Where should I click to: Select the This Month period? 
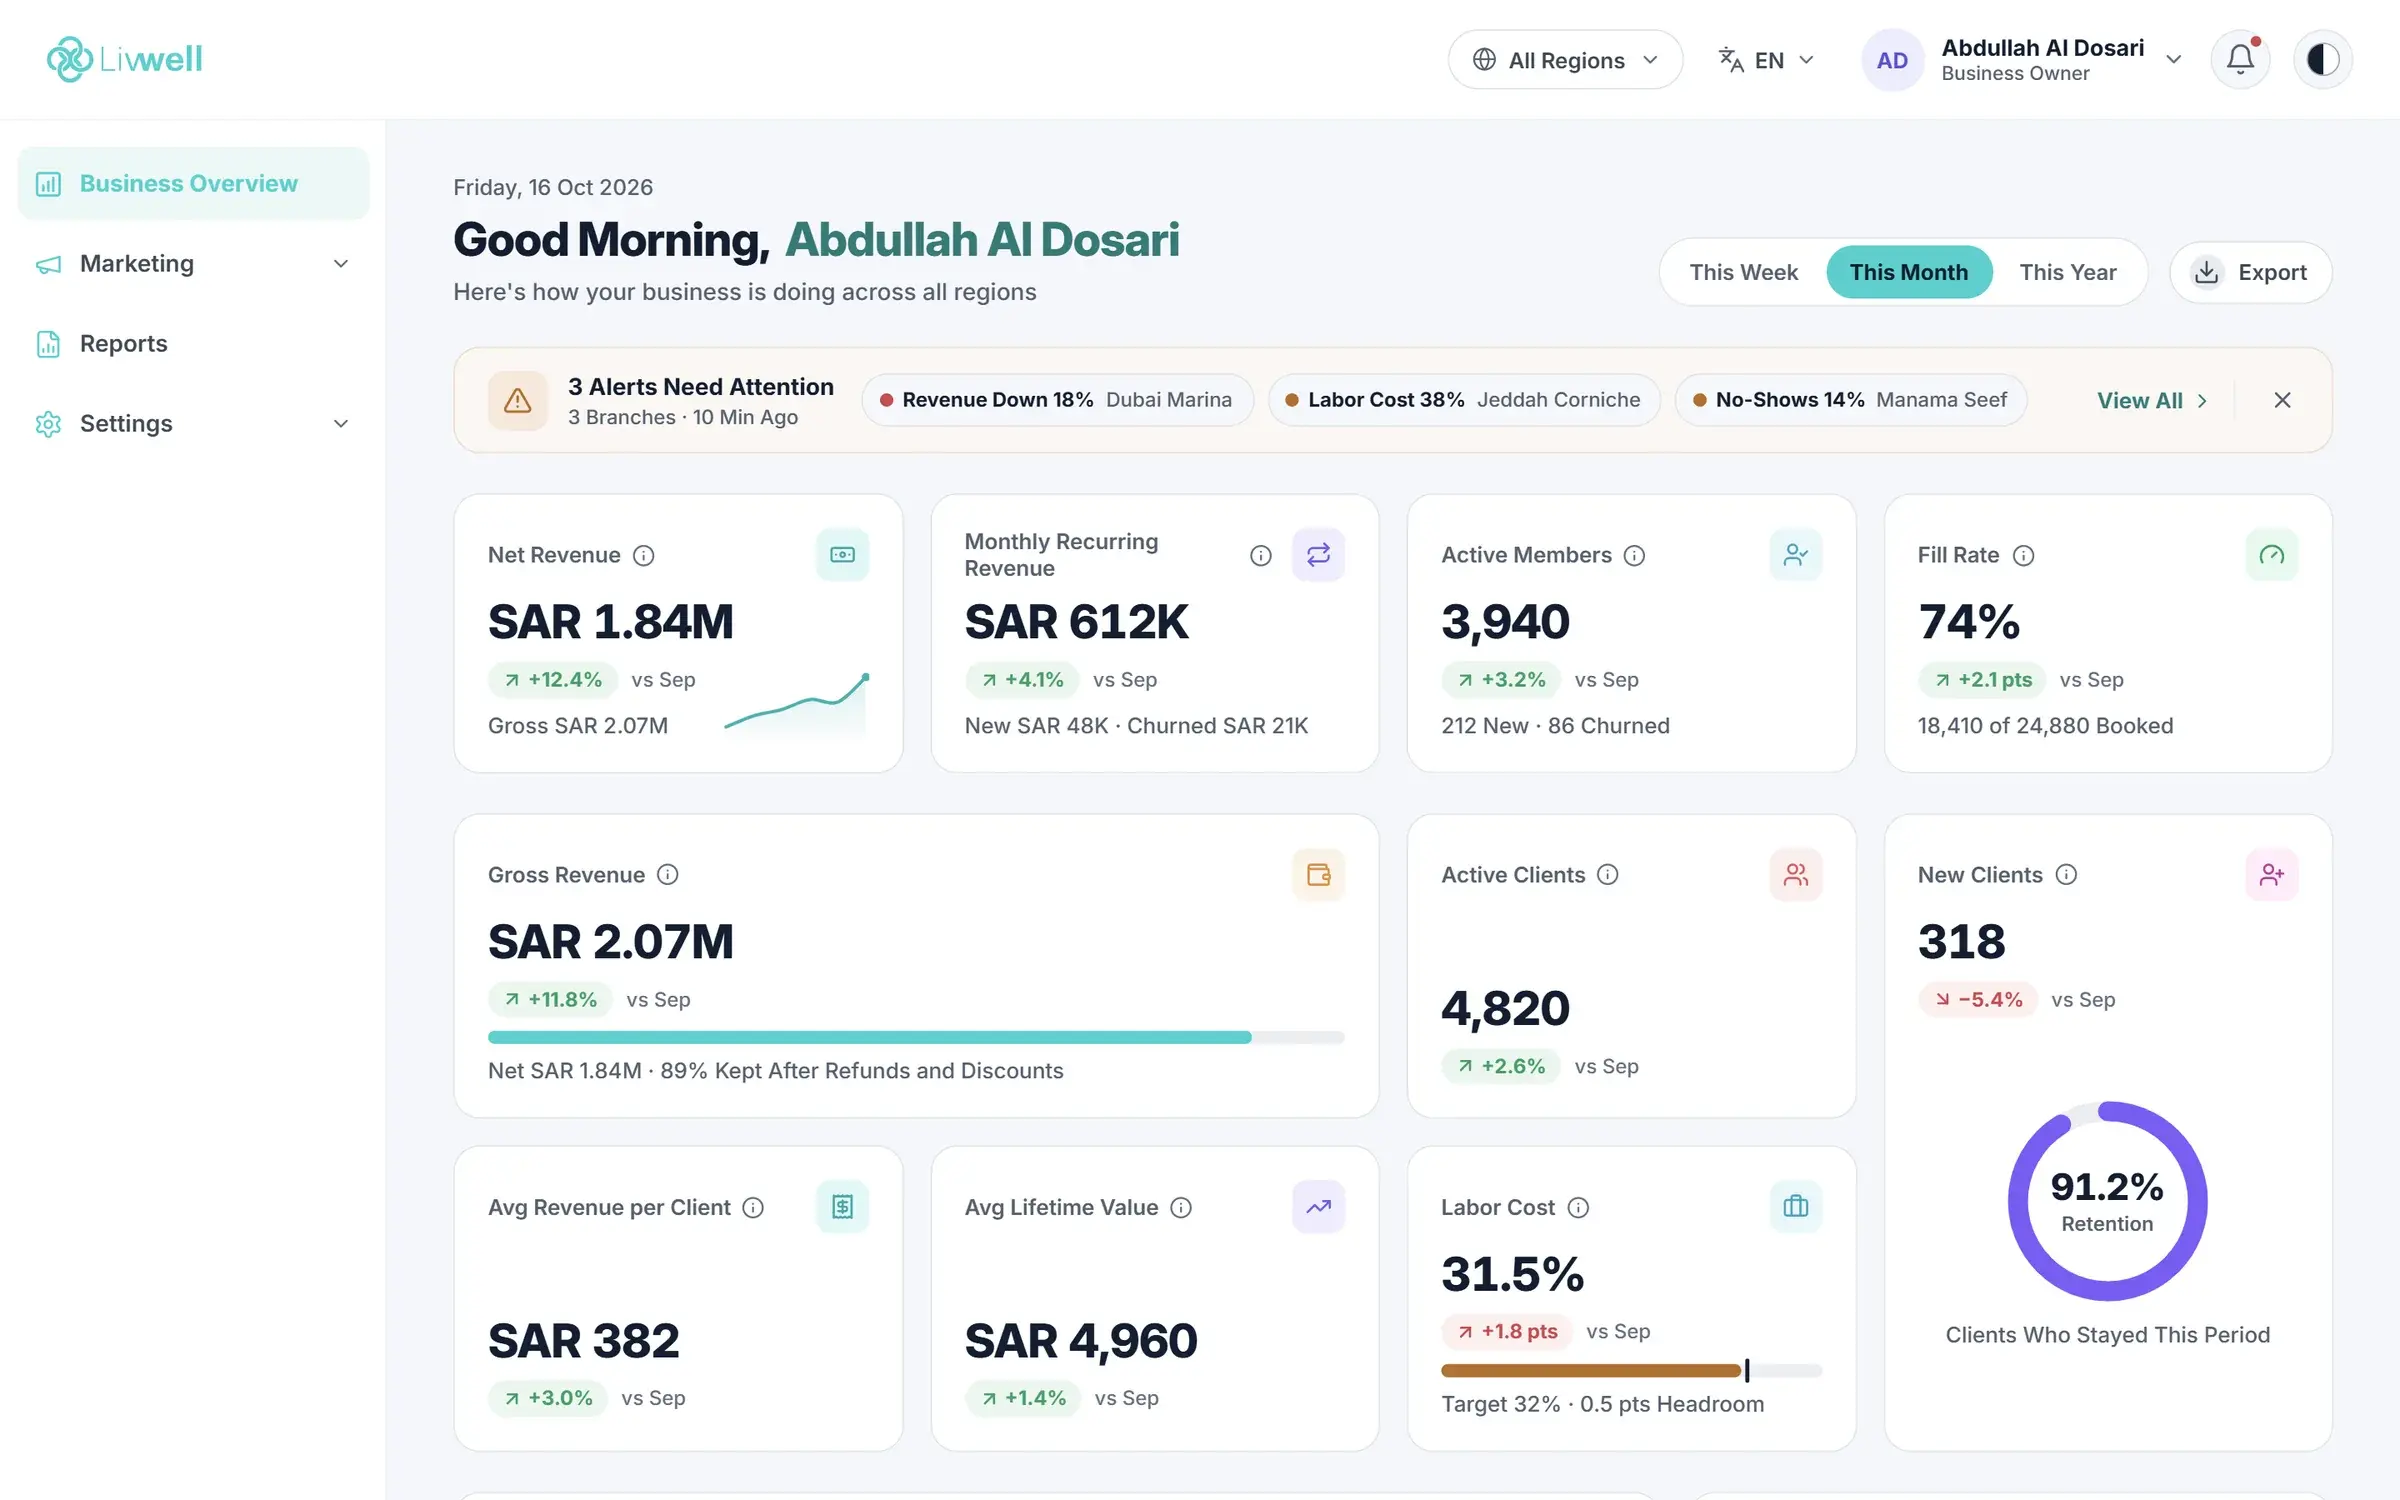point(1908,272)
